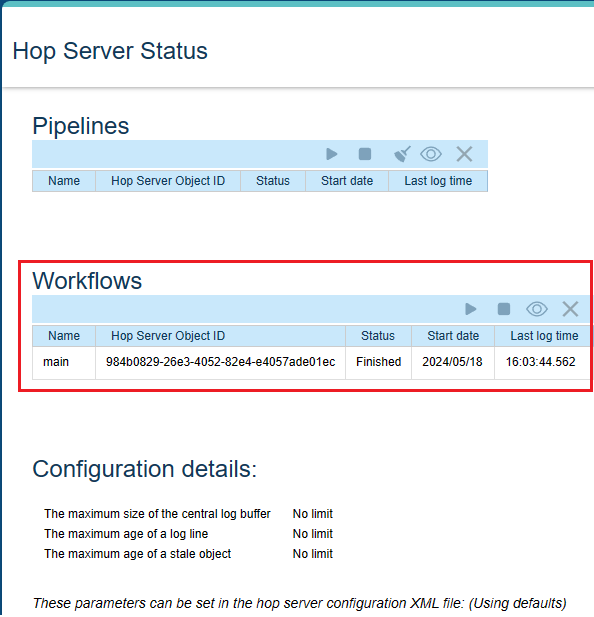
Task: View workflow details via eye icon
Action: [537, 309]
